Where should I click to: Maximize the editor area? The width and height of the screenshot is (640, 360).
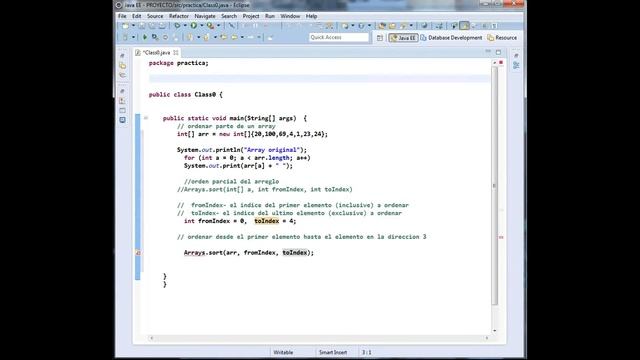coord(498,52)
